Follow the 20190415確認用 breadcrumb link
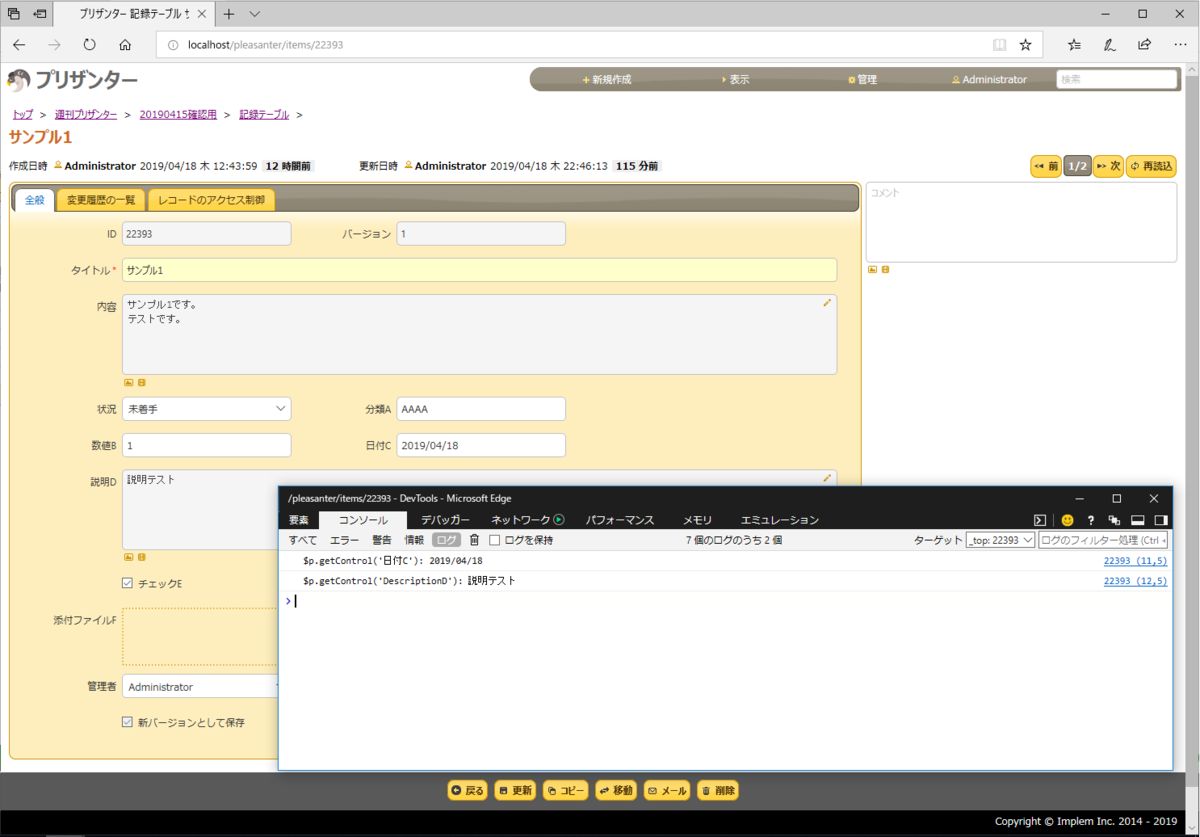 (x=178, y=115)
